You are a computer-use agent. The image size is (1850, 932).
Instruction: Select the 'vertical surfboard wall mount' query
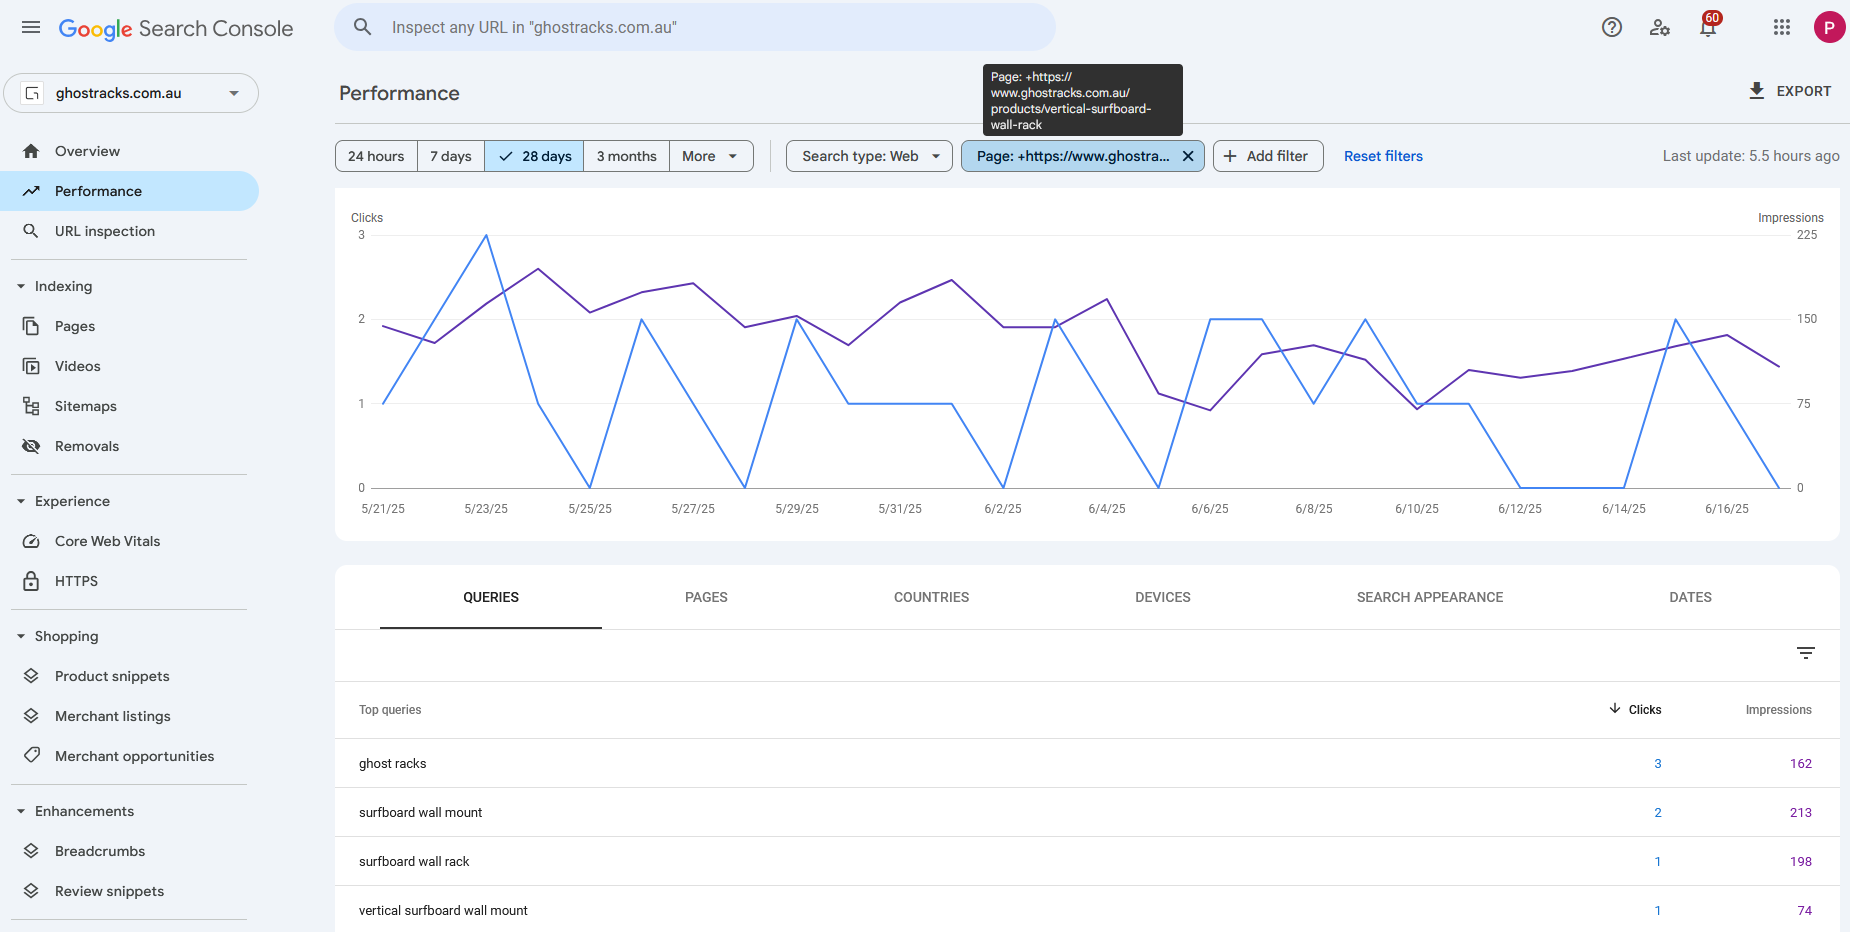(x=1087, y=910)
